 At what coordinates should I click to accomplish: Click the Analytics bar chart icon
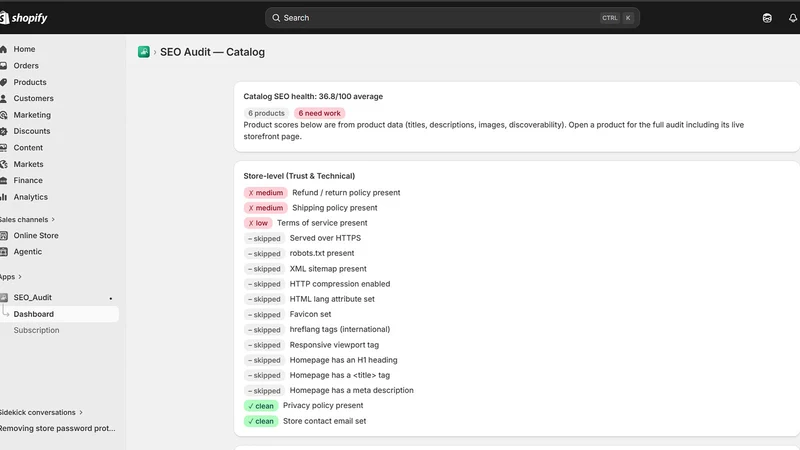pyautogui.click(x=4, y=197)
